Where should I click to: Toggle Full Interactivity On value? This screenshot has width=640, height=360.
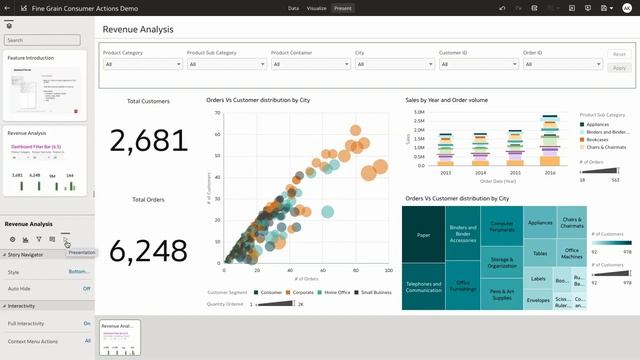87,323
